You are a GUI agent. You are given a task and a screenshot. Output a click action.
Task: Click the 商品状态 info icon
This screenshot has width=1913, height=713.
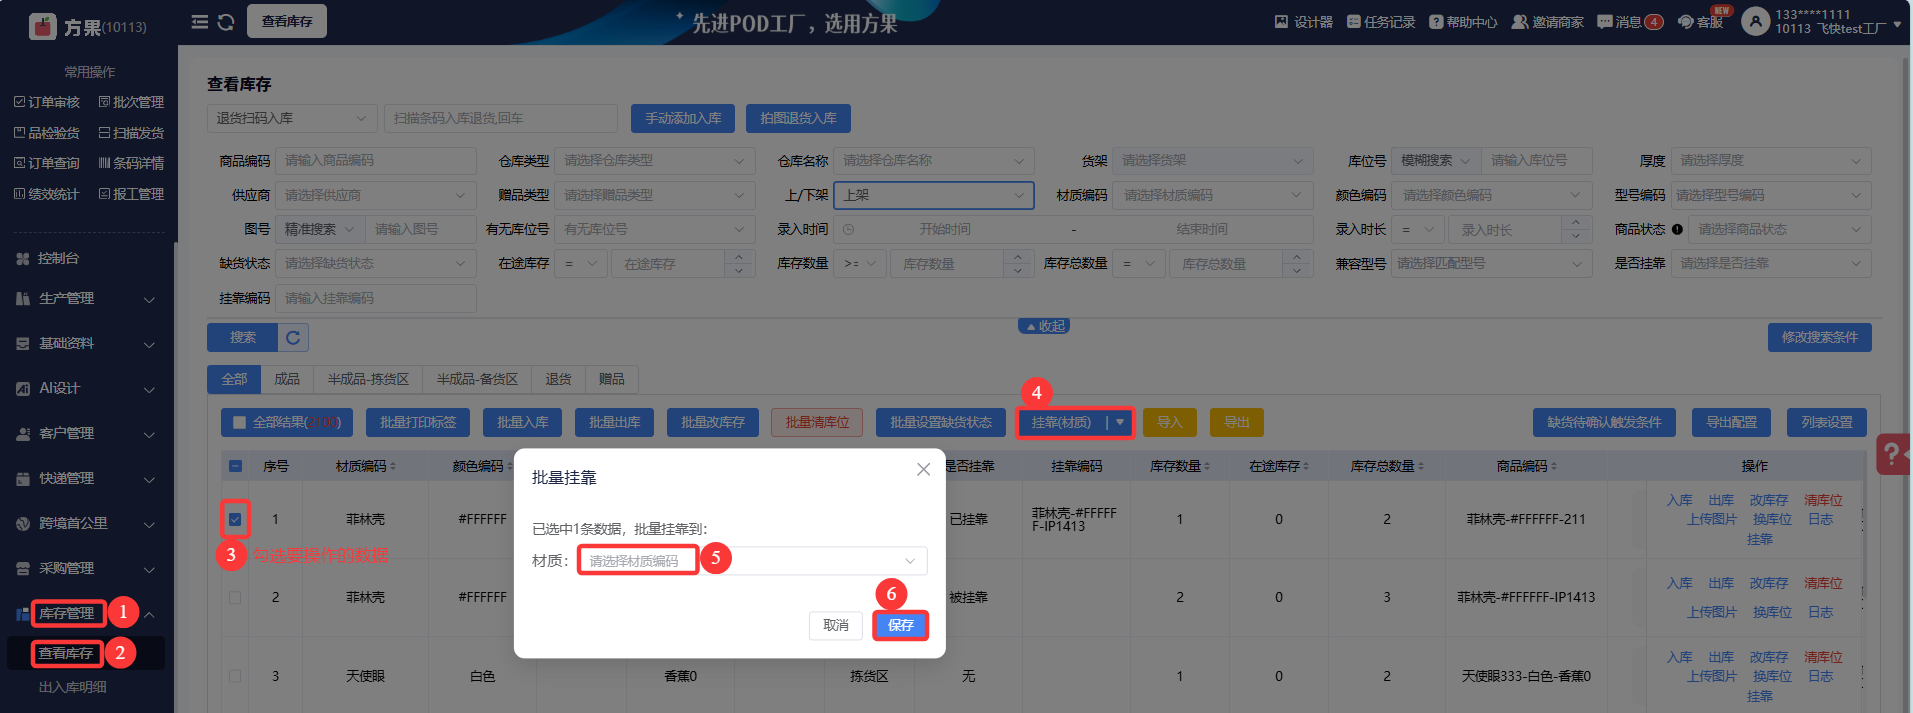point(1677,229)
